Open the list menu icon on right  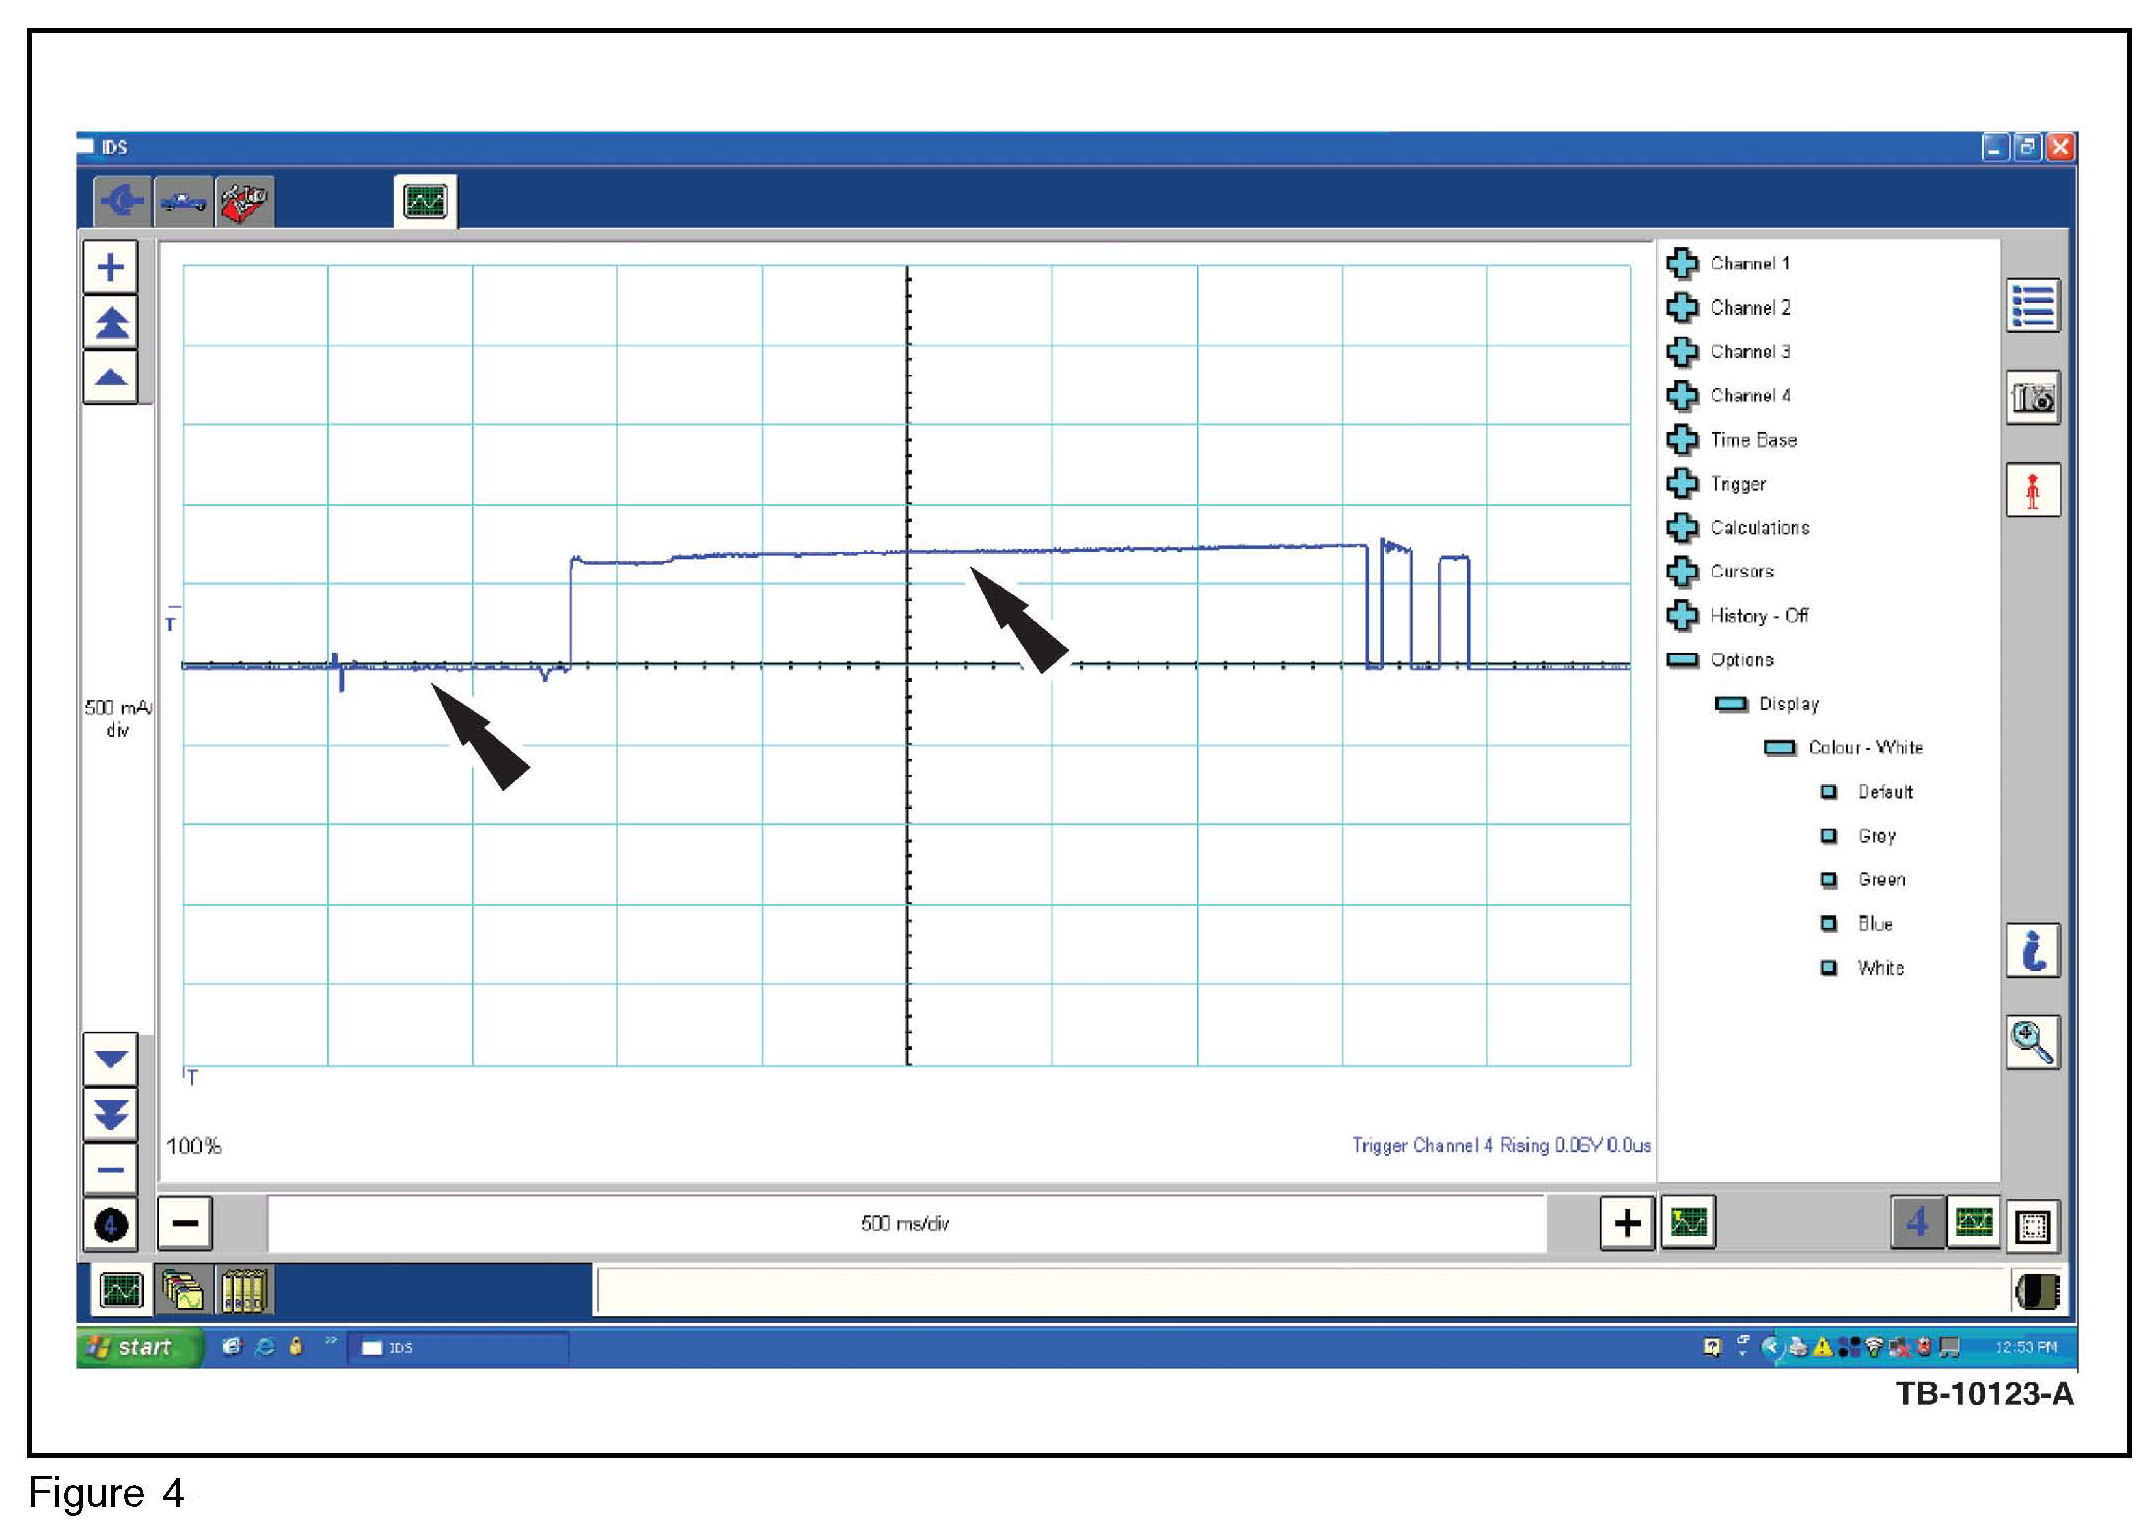pos(2032,306)
